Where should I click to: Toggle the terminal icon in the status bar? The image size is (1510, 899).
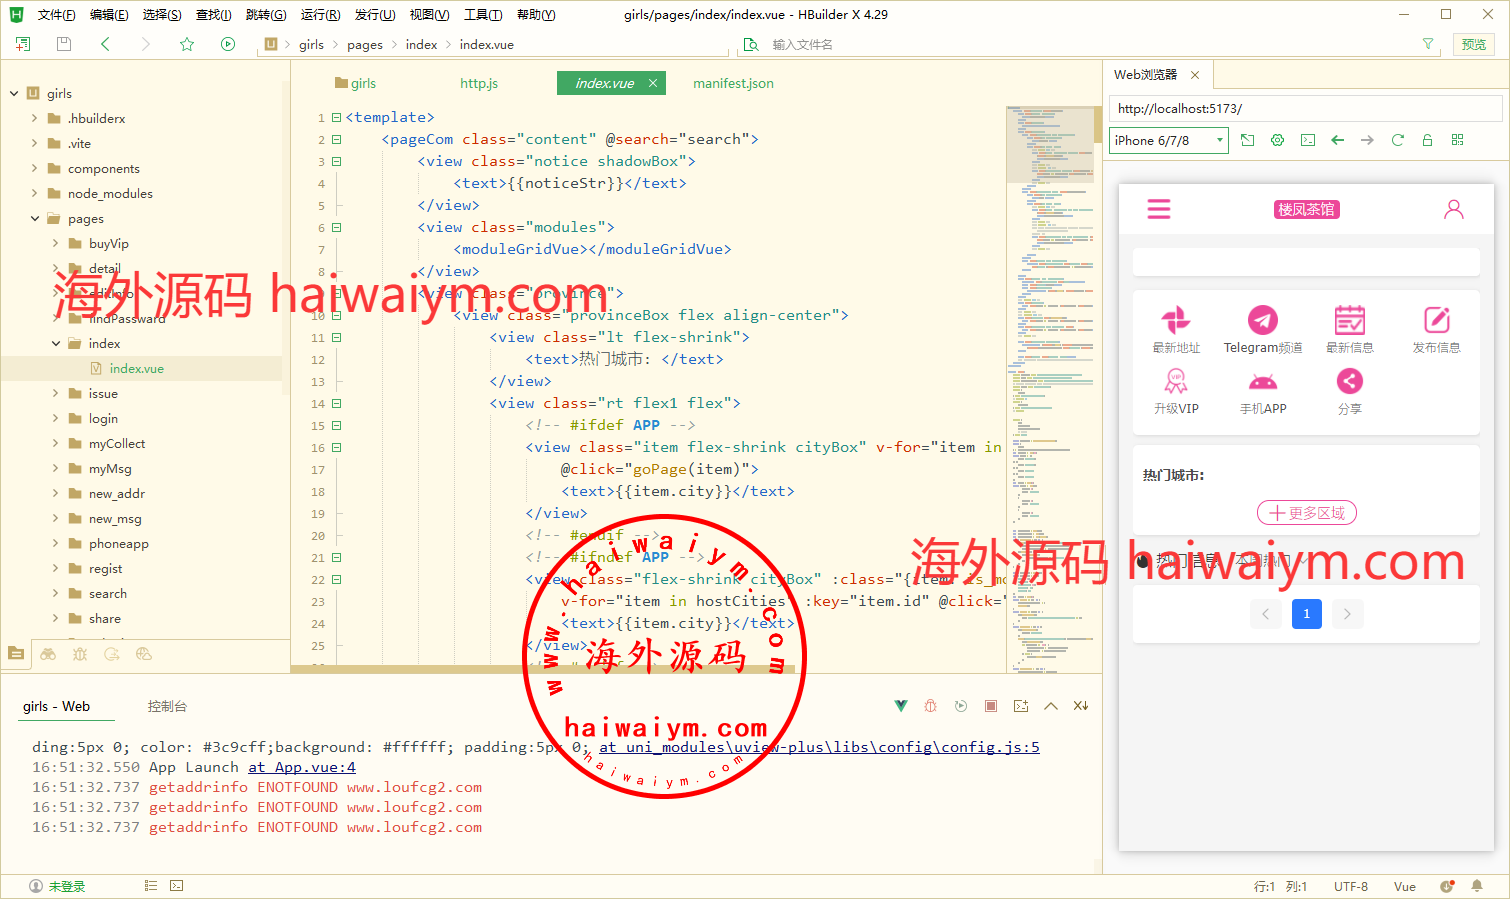177,886
